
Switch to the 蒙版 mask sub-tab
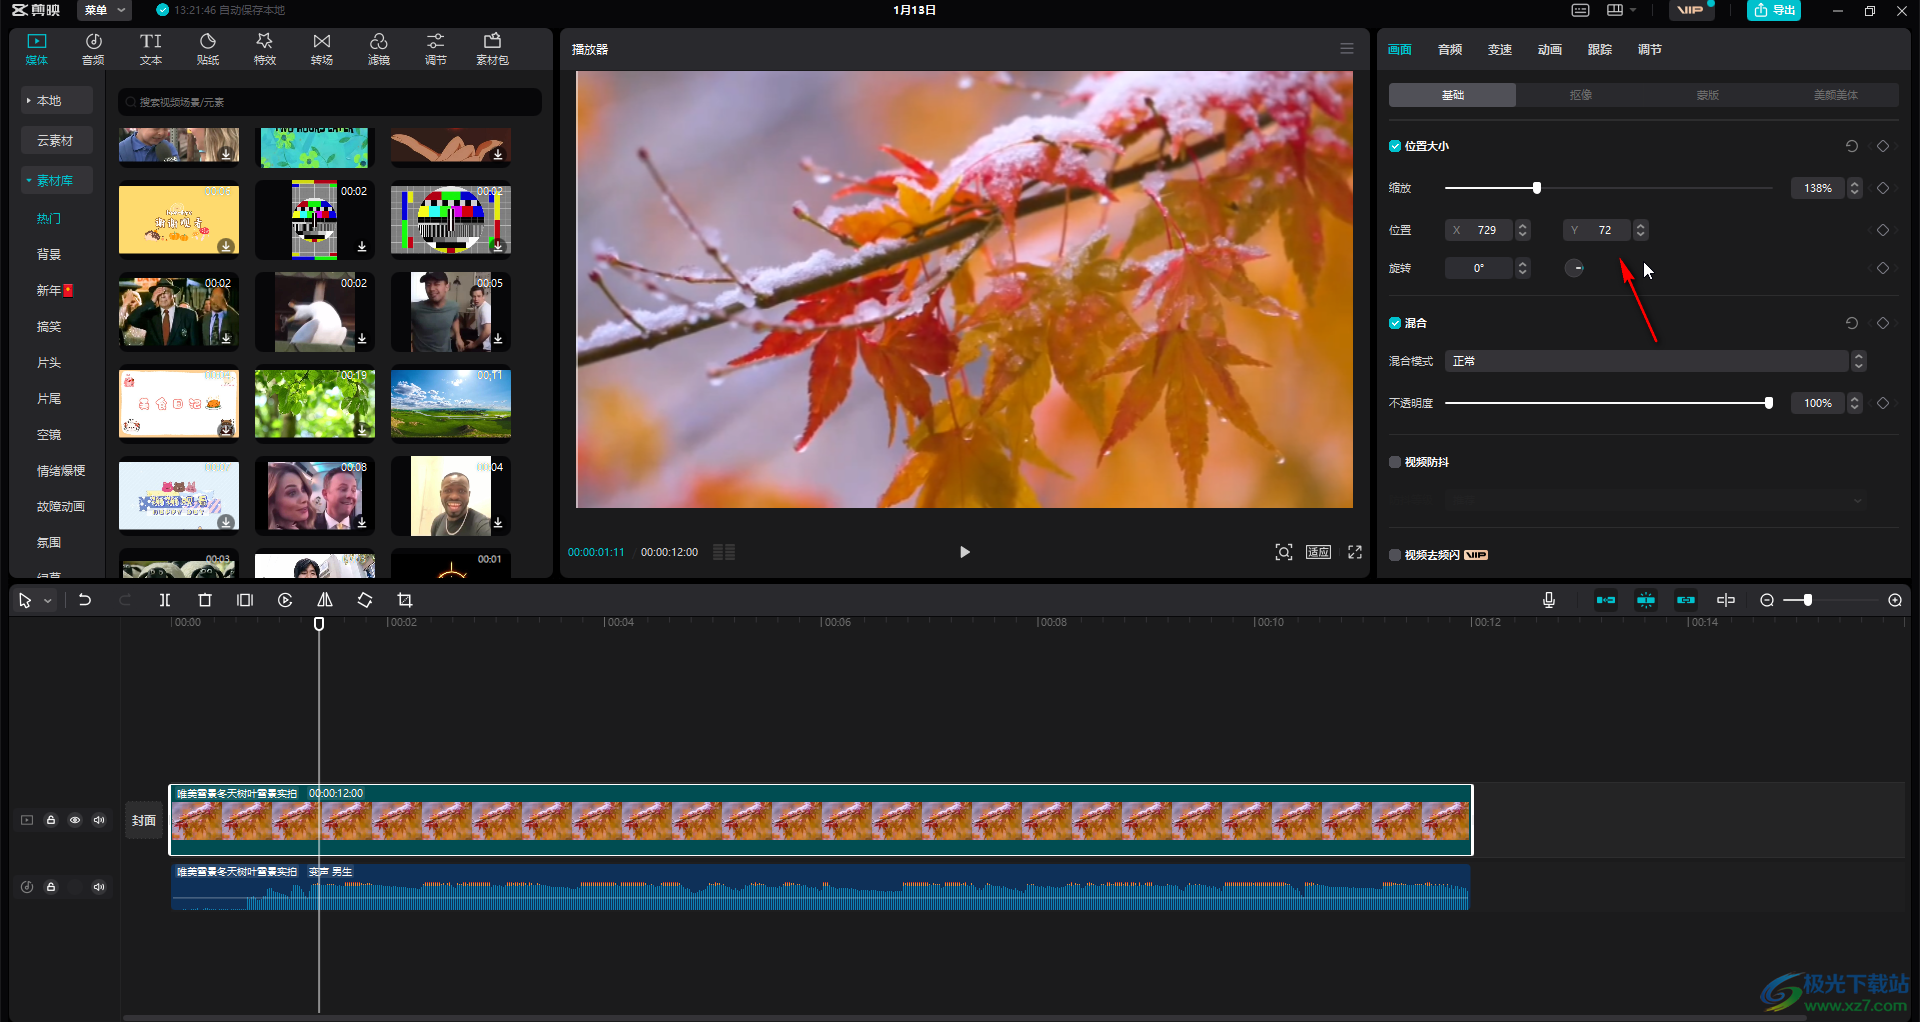click(1708, 95)
